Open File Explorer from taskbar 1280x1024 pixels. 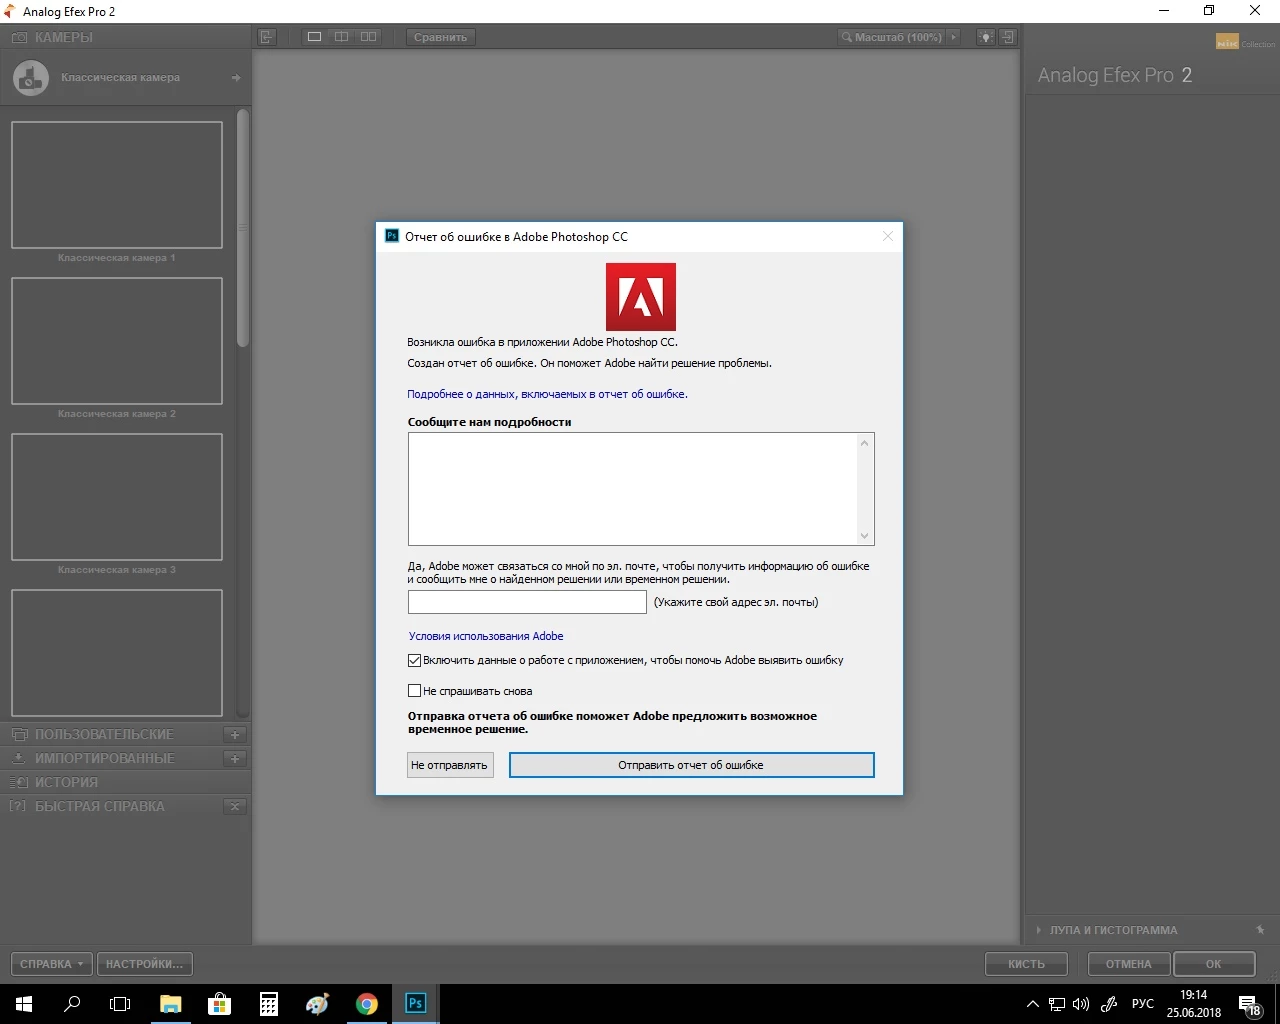click(x=171, y=1004)
